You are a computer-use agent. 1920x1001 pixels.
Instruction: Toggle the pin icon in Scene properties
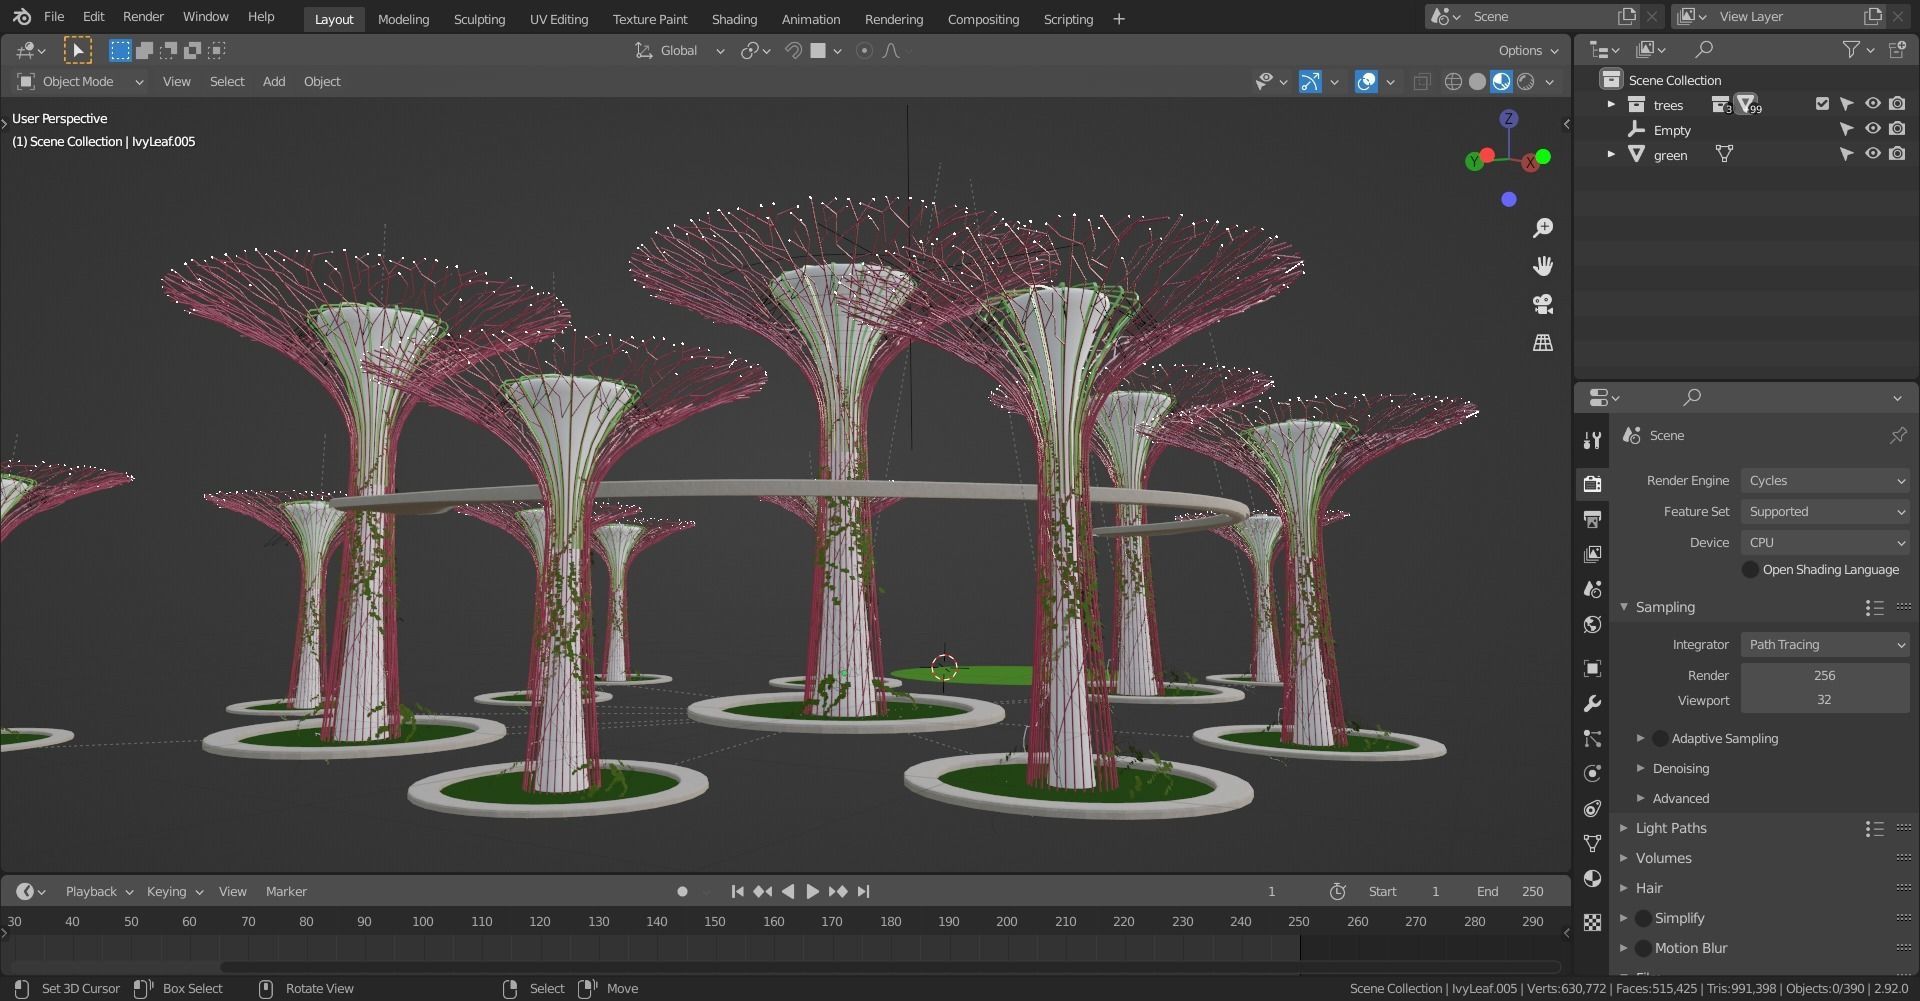point(1897,436)
